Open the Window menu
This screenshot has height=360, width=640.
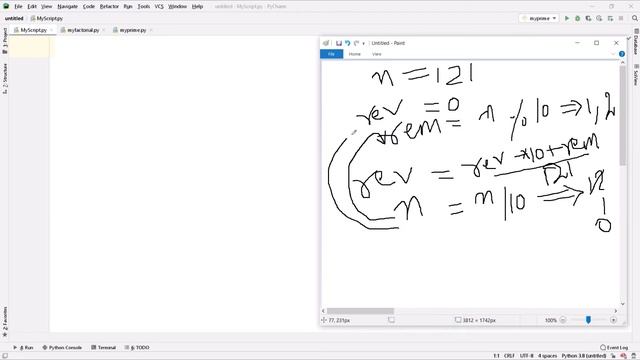178,7
